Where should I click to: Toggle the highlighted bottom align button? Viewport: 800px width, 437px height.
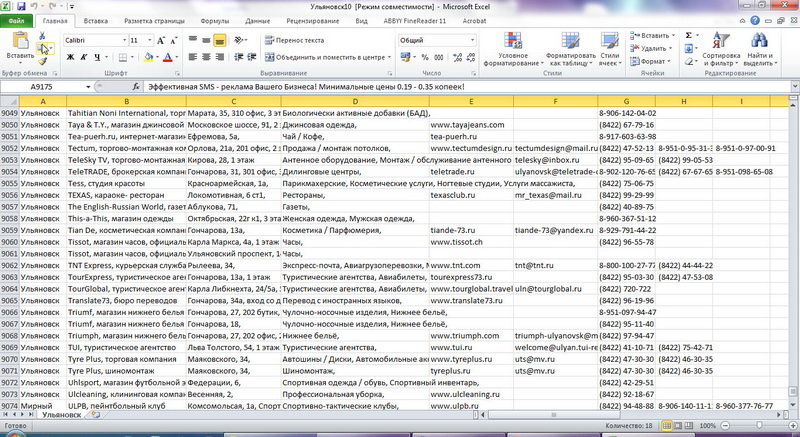pos(220,40)
